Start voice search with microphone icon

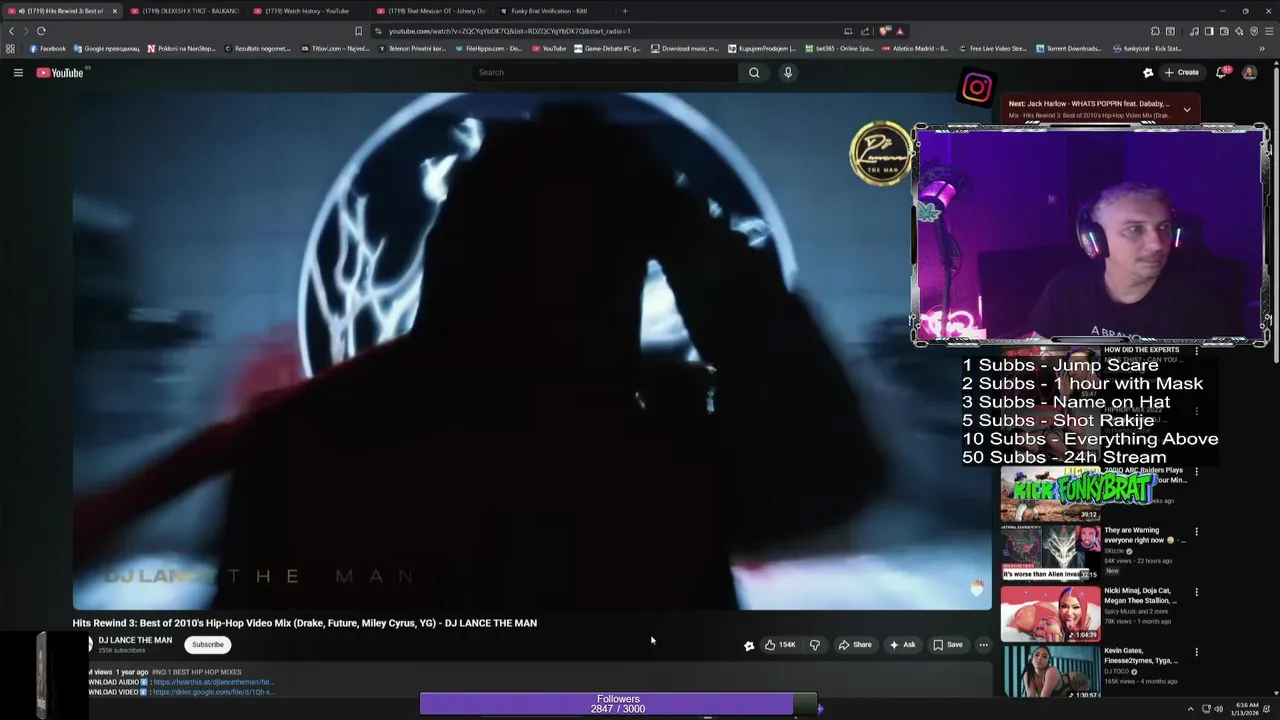pyautogui.click(x=788, y=72)
